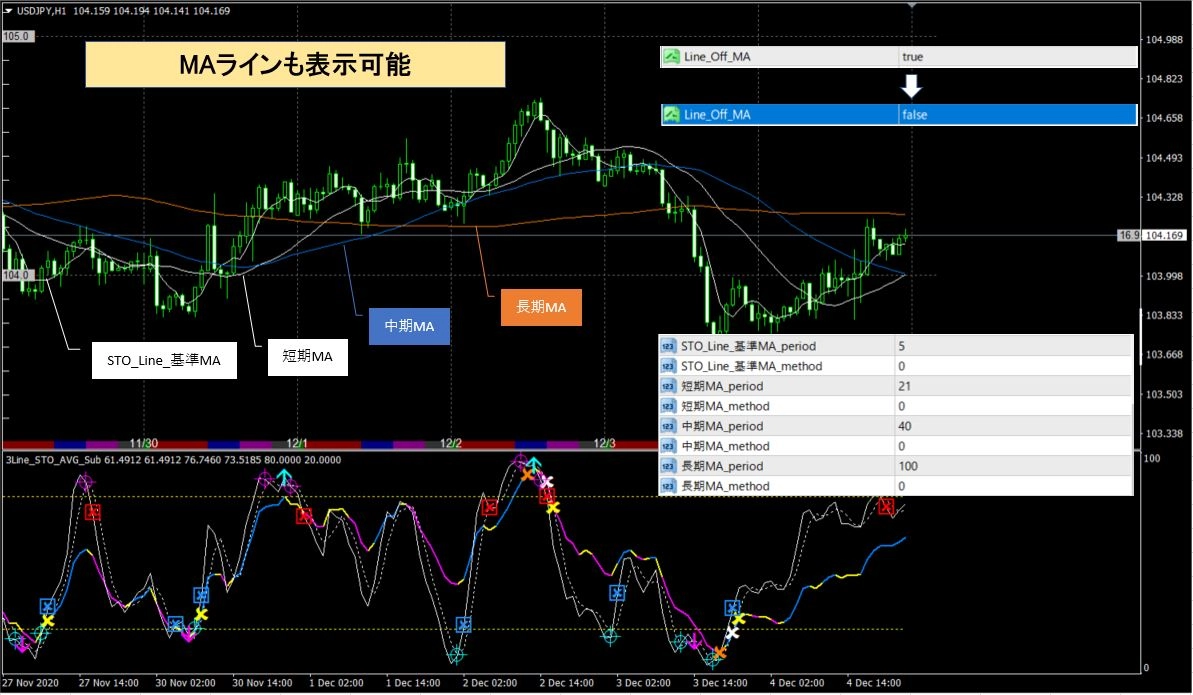Viewport: 1193px width, 695px height.
Task: Select the Line_Off_MA parameter name with true value
Action: click(717, 56)
